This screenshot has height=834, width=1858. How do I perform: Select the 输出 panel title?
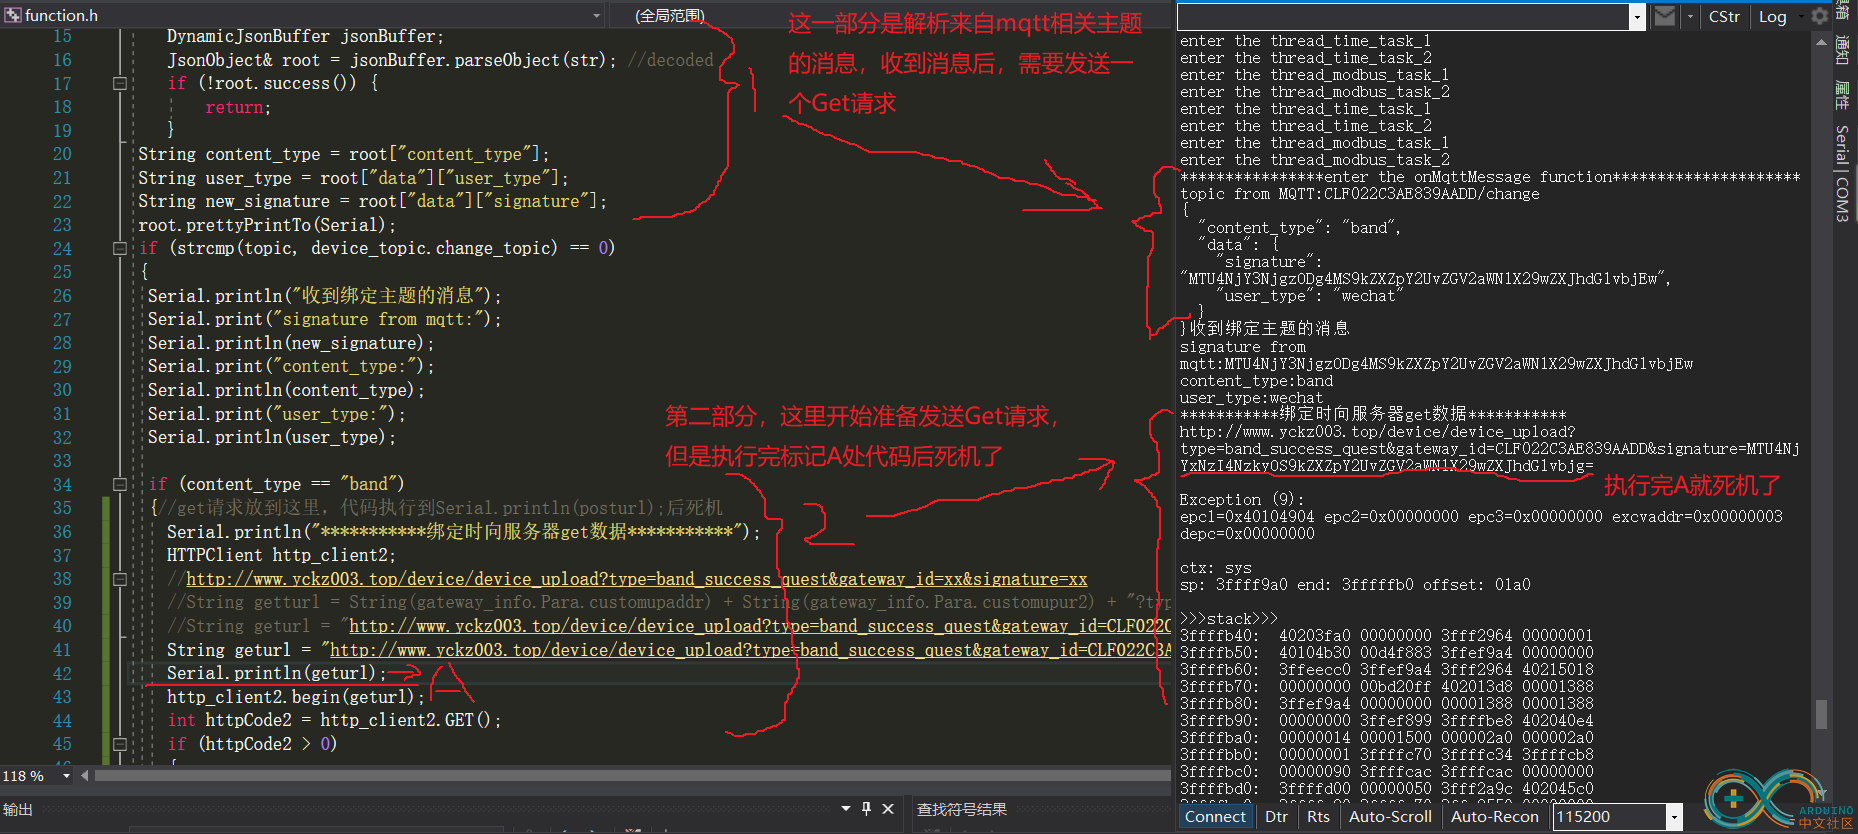[18, 810]
